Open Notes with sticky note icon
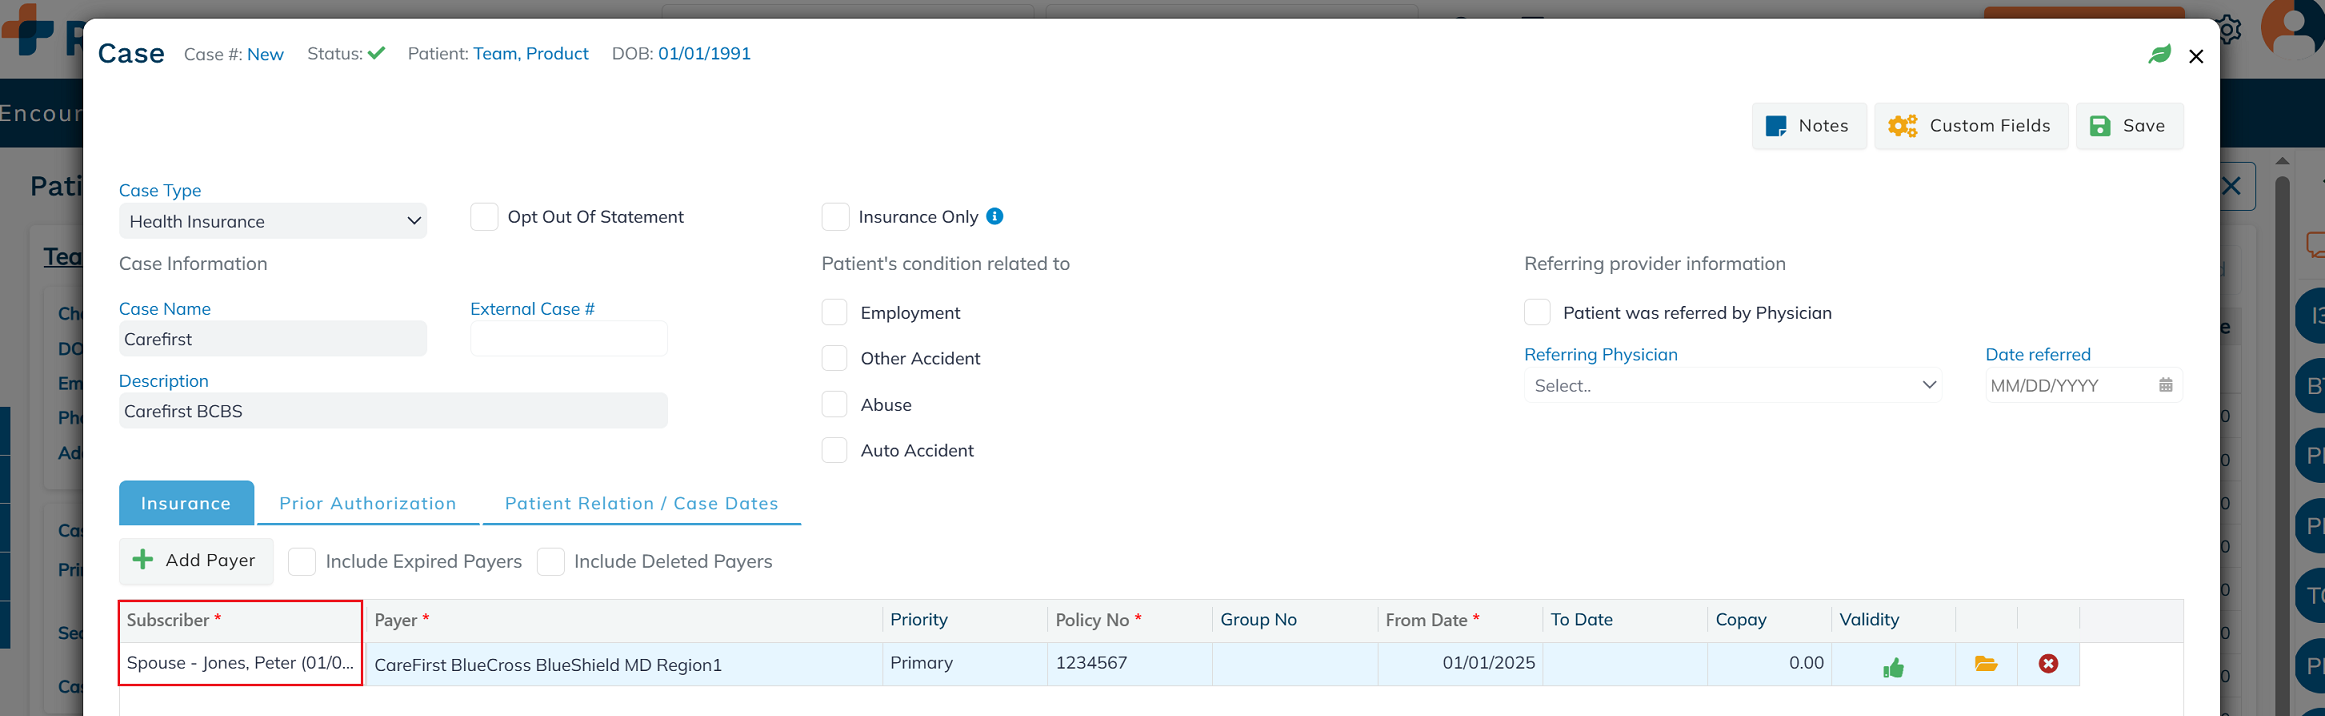 (x=1808, y=126)
